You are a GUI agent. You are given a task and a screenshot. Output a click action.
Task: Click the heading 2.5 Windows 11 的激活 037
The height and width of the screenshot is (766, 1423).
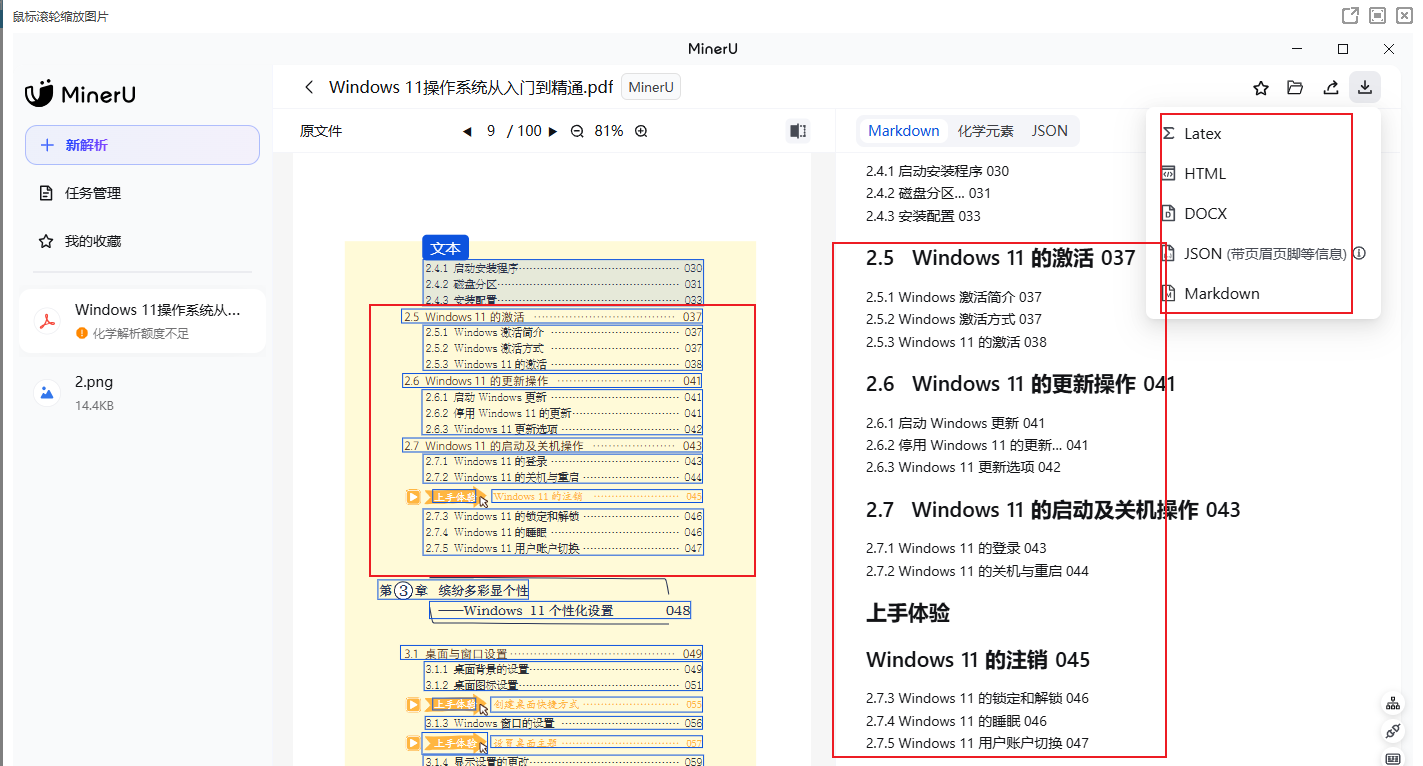click(x=1001, y=258)
